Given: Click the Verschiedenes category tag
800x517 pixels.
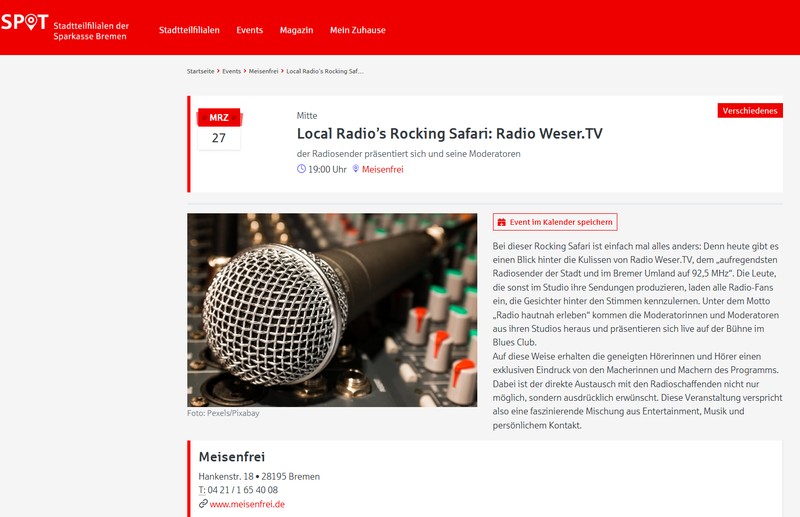Looking at the screenshot, I should 750,111.
